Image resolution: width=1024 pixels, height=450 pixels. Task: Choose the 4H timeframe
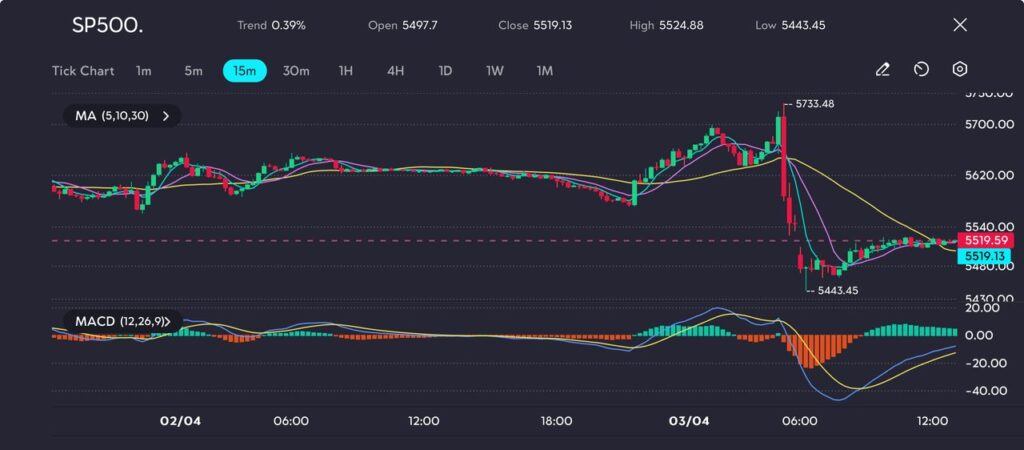395,71
